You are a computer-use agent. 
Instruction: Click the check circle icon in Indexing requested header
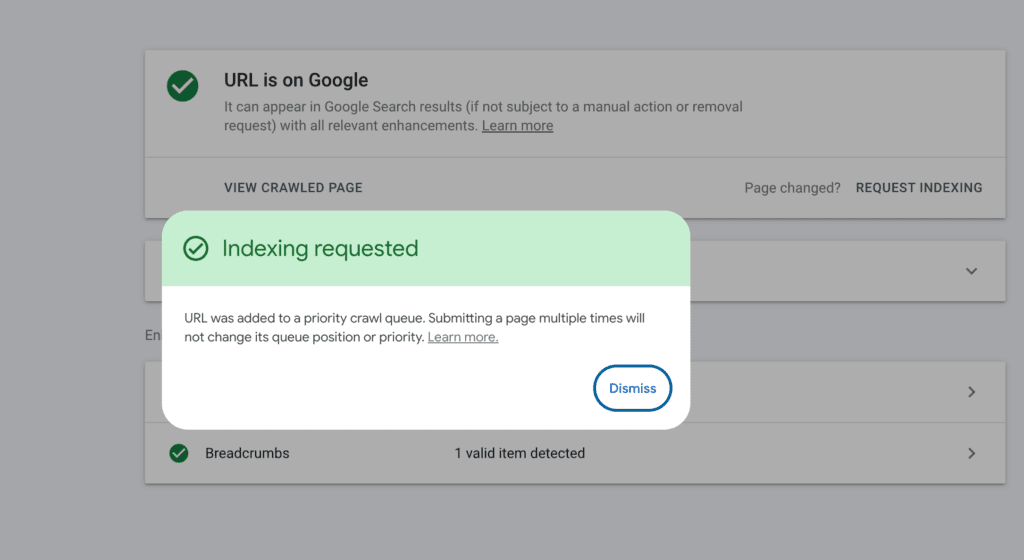(x=196, y=248)
